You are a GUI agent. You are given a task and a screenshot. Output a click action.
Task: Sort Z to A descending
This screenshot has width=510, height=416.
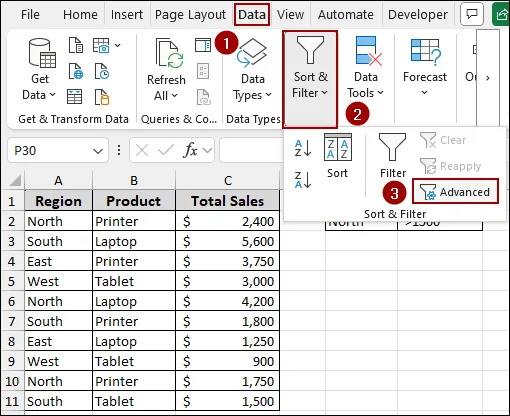coord(303,180)
